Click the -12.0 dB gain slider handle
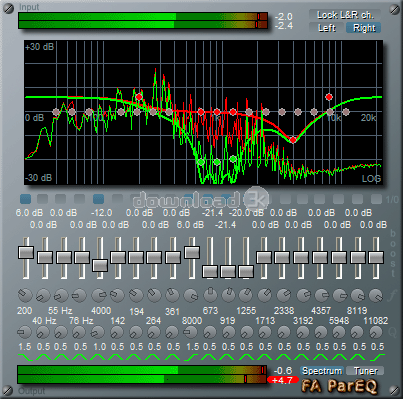 point(100,265)
